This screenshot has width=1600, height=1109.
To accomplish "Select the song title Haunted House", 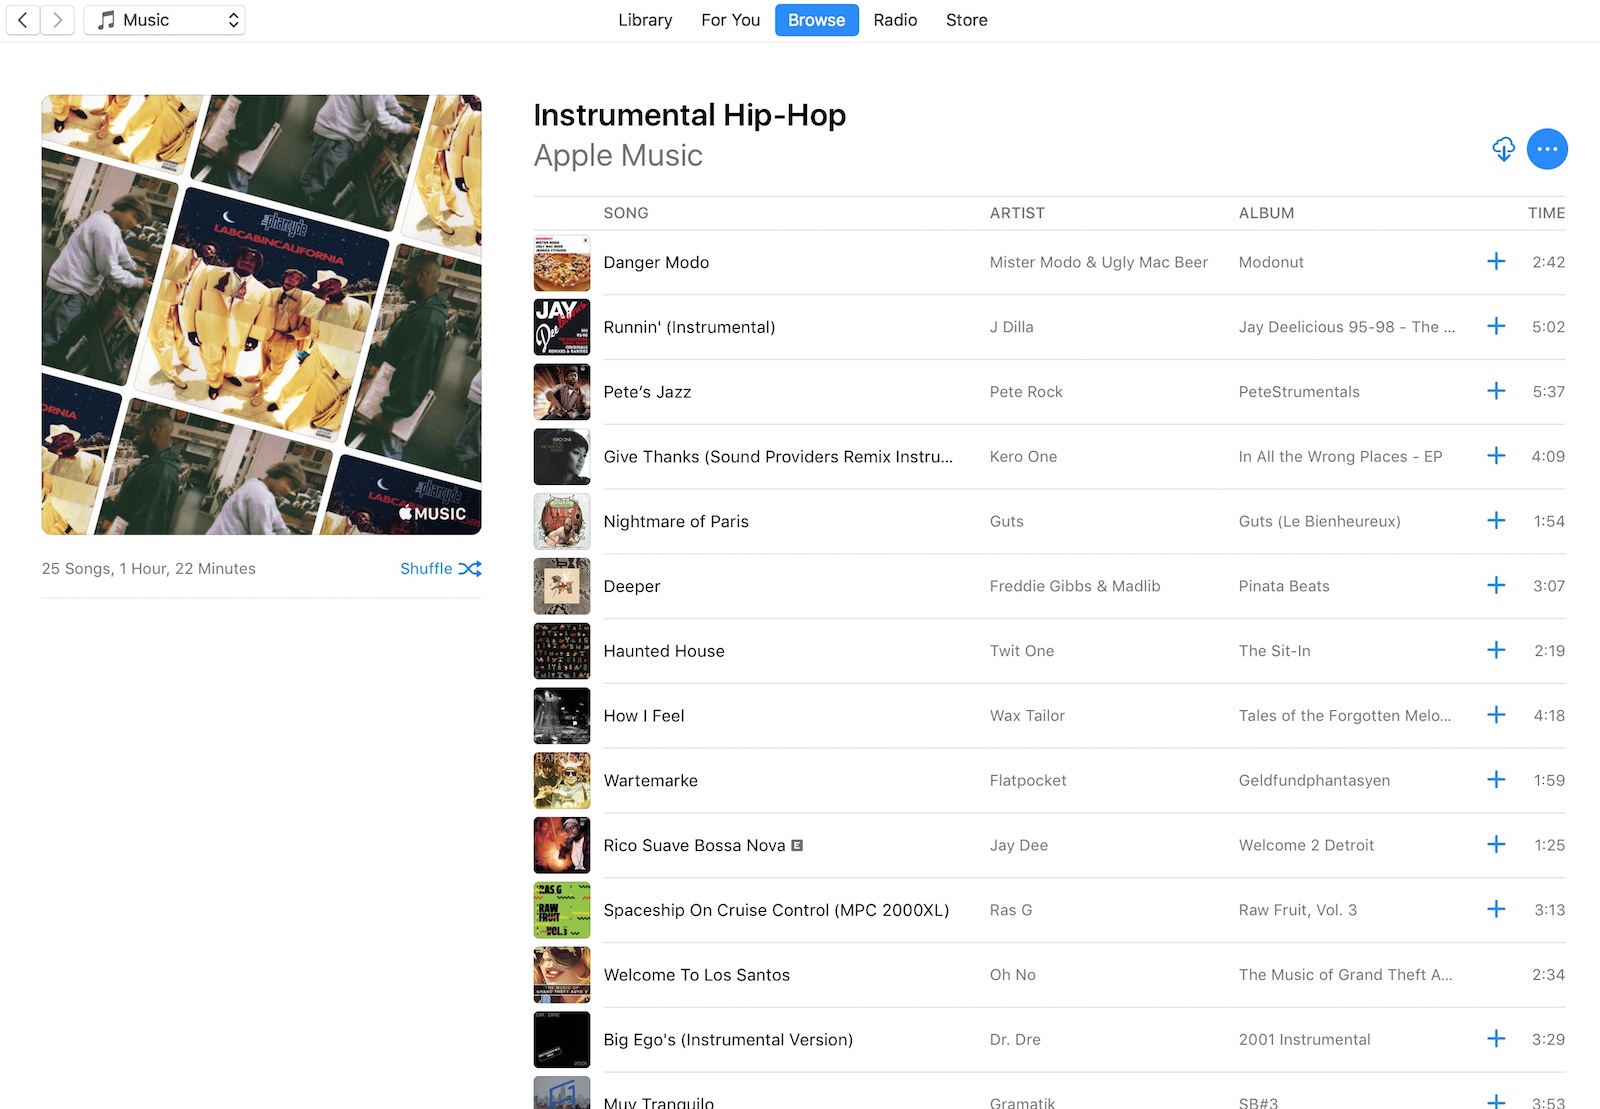I will 664,651.
